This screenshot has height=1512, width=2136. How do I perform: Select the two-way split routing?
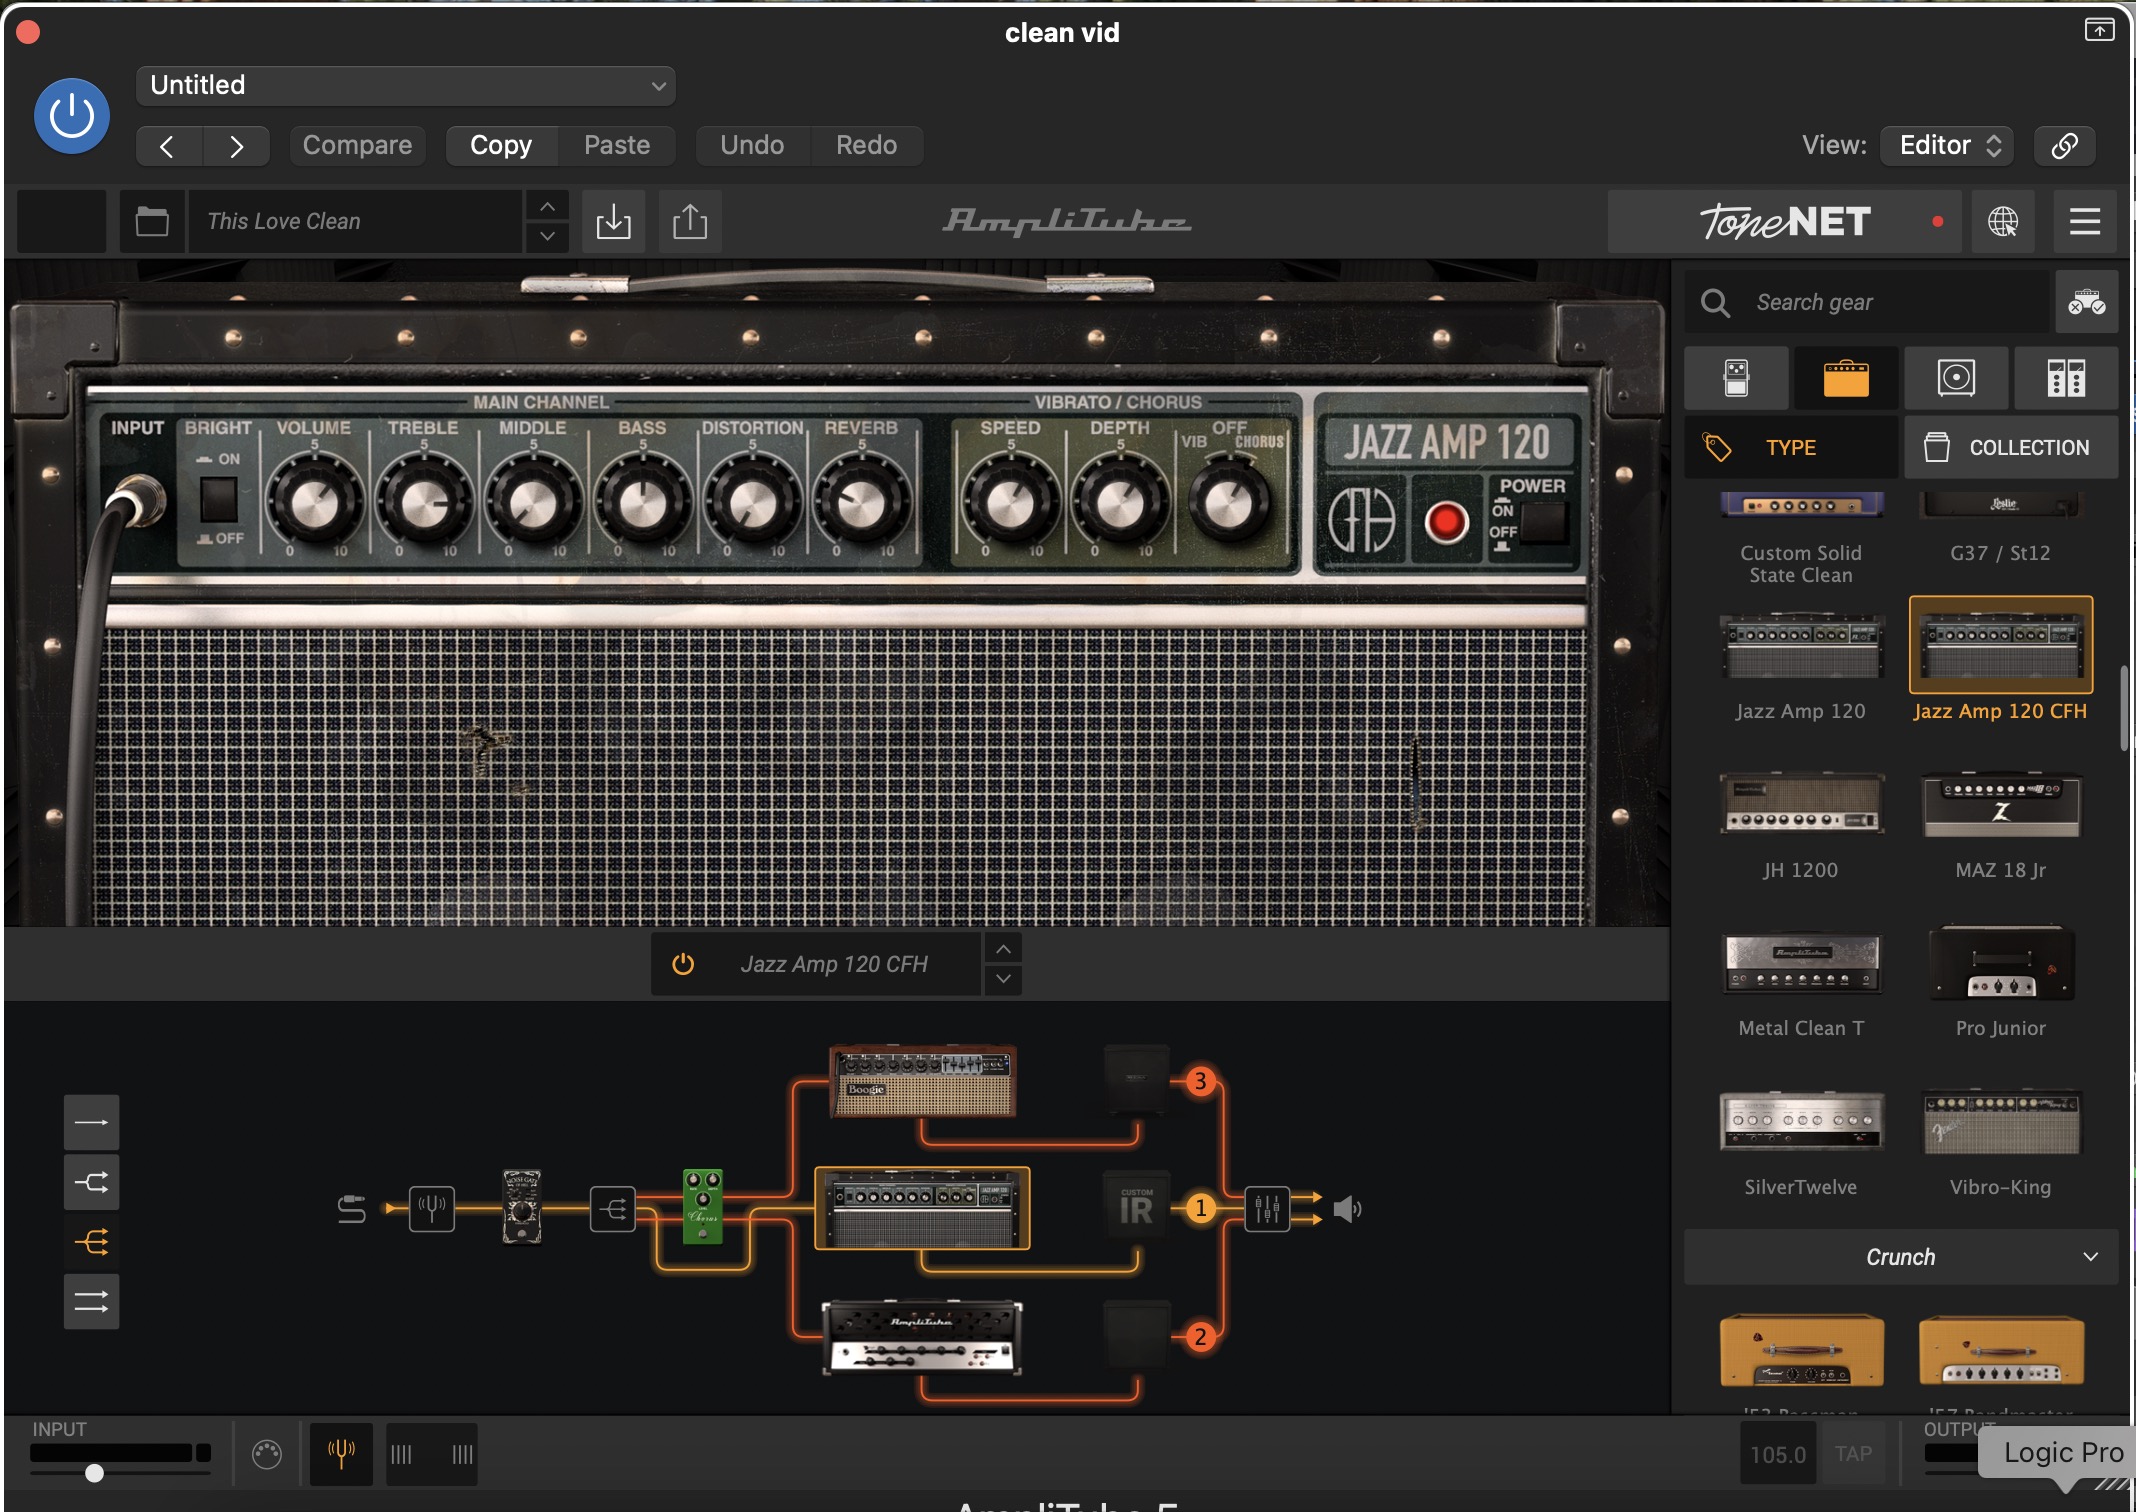(x=91, y=1182)
